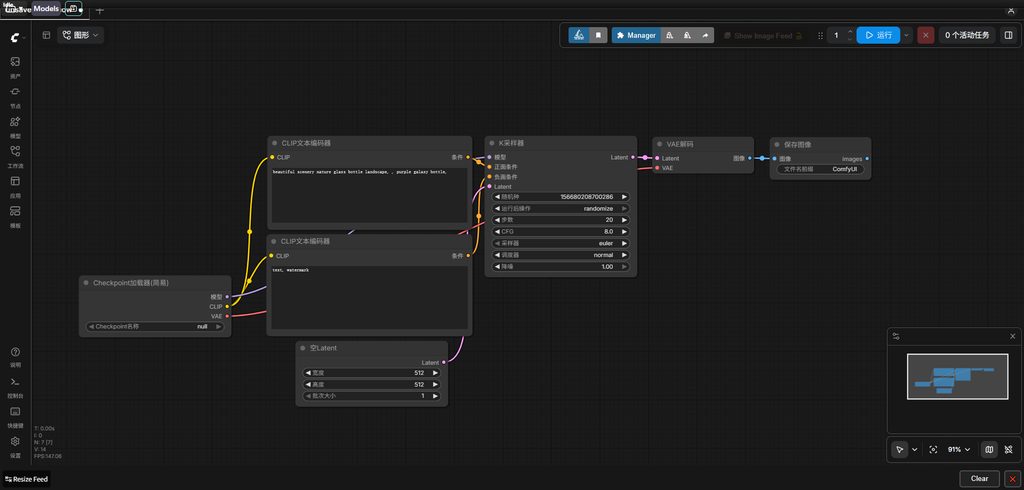
Task: Open the 节点 node library panel
Action: pyautogui.click(x=15, y=97)
